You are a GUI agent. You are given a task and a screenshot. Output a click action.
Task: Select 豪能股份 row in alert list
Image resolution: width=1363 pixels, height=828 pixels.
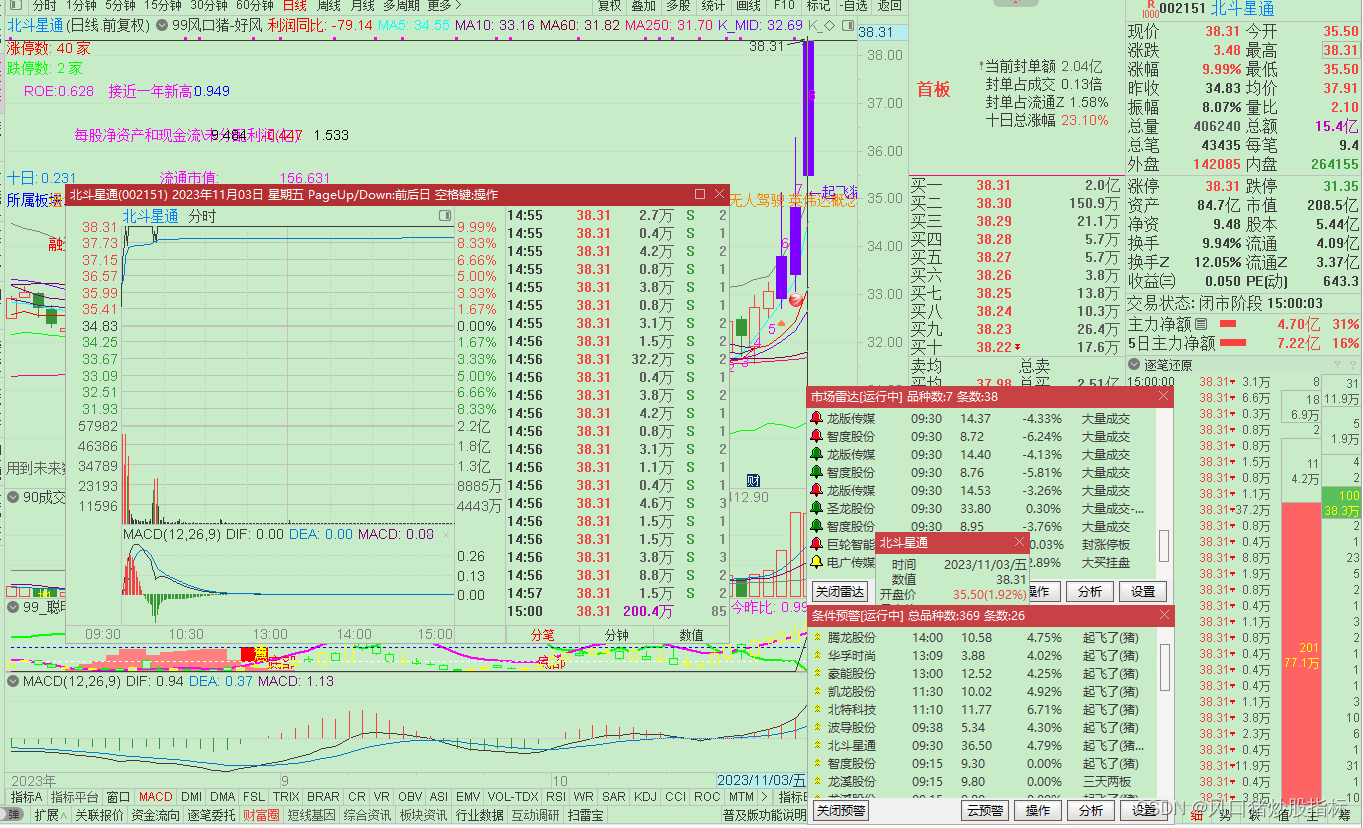(985, 674)
